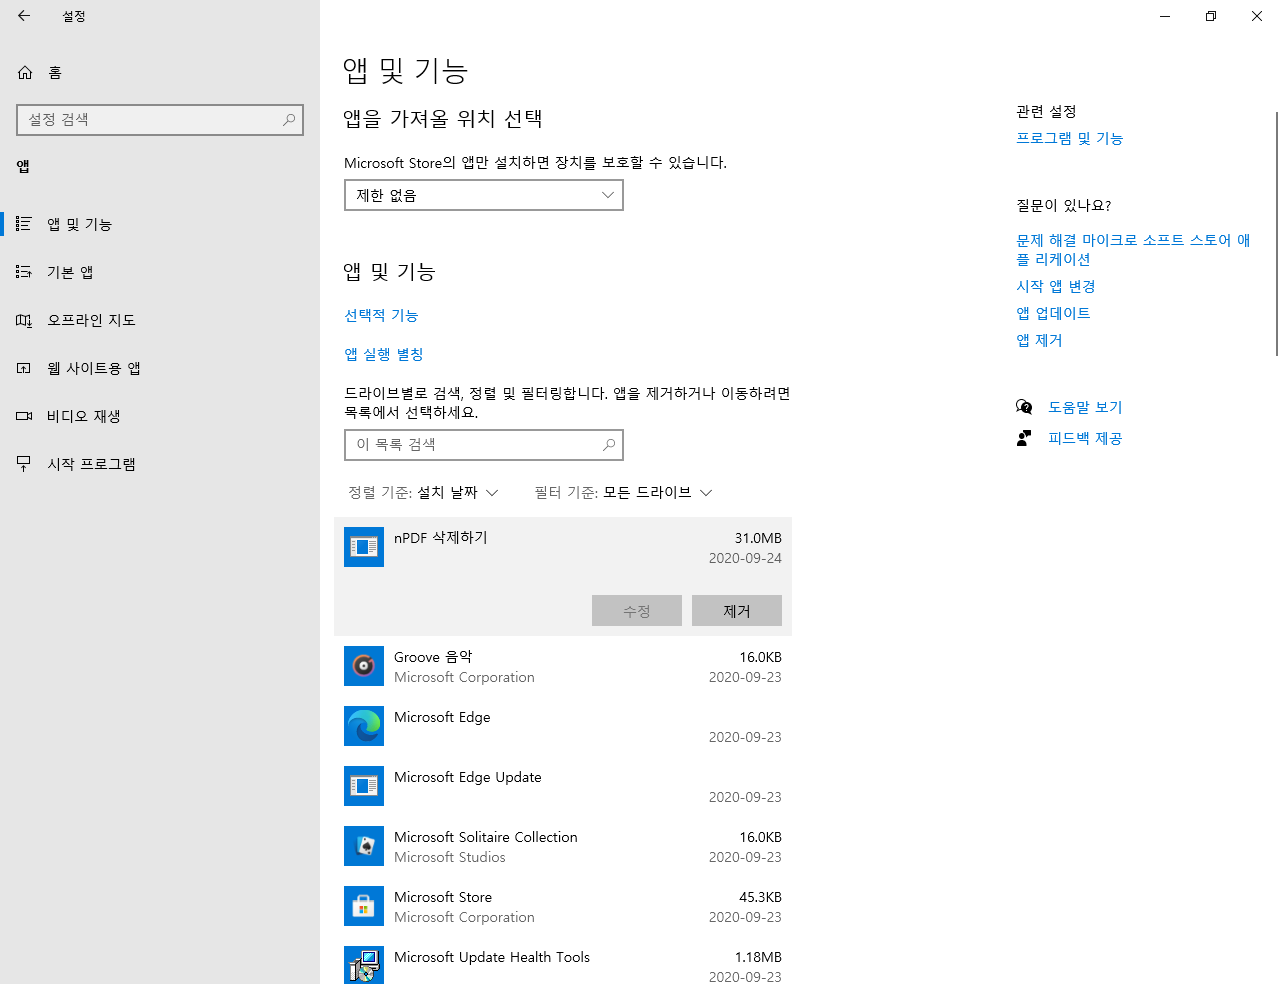
Task: Go back using the arrow icon
Action: [x=24, y=16]
